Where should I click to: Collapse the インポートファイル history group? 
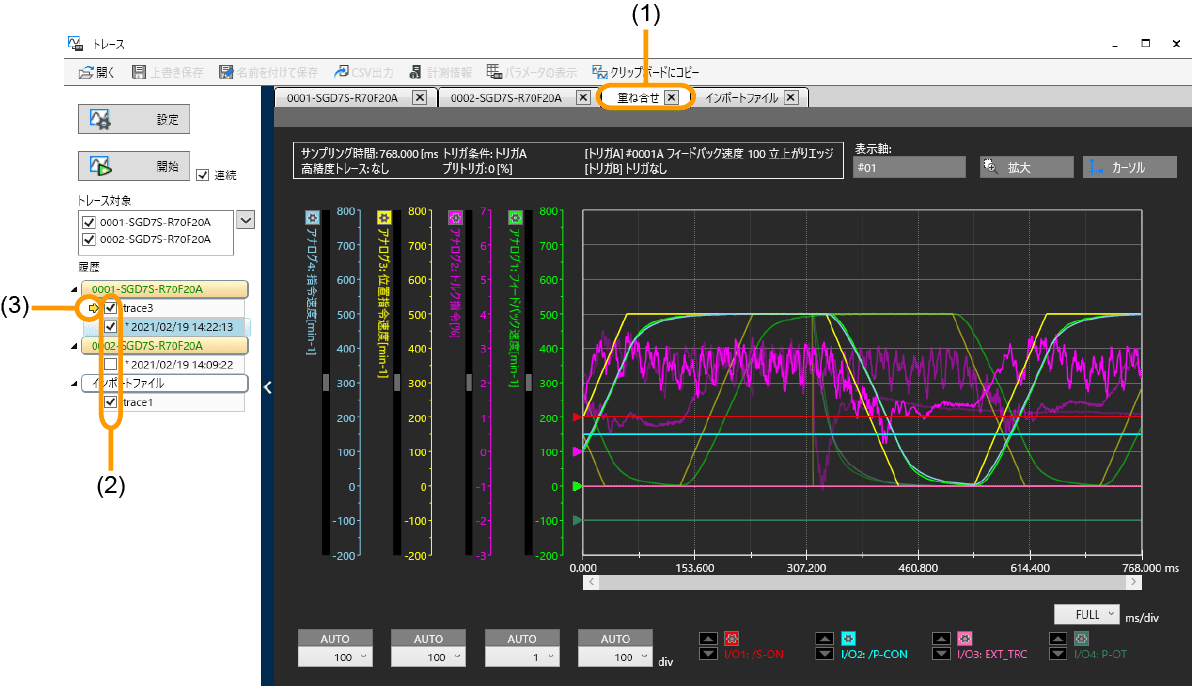[73, 383]
